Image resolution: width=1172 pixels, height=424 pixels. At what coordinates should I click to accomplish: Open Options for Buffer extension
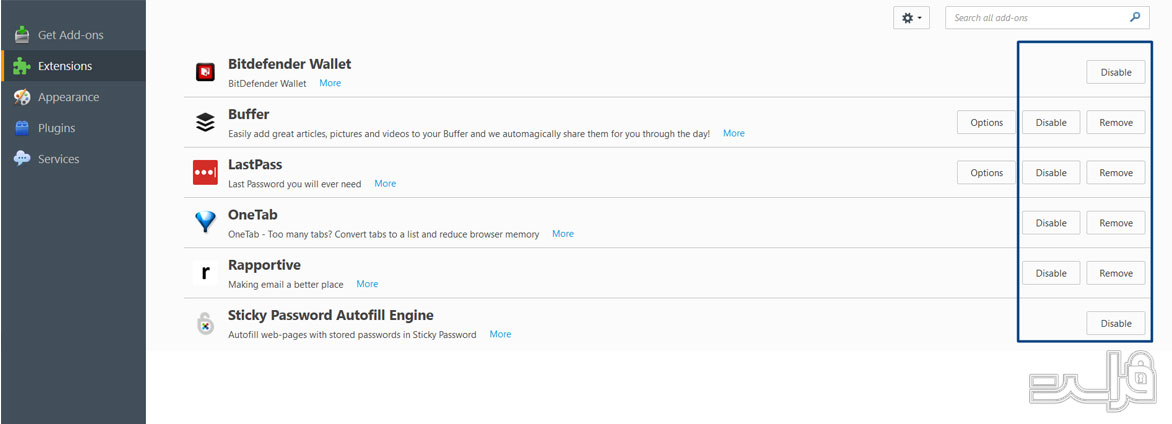(x=986, y=123)
